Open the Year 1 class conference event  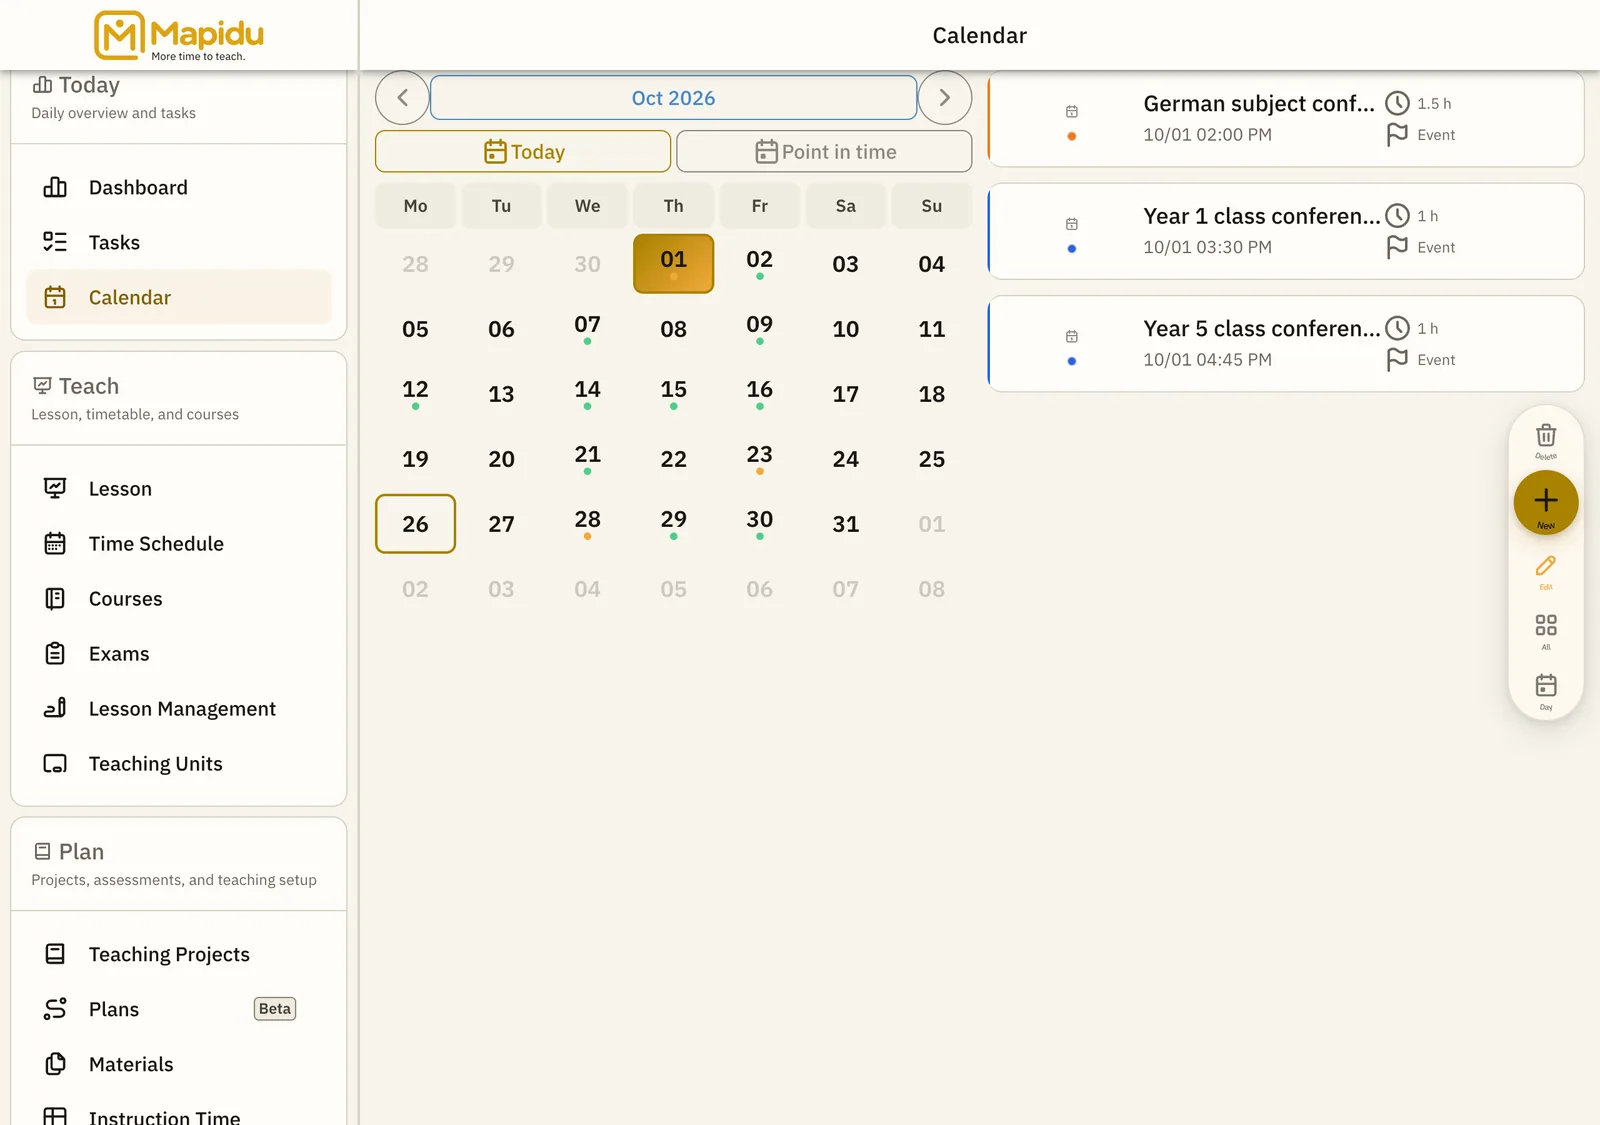click(1286, 232)
